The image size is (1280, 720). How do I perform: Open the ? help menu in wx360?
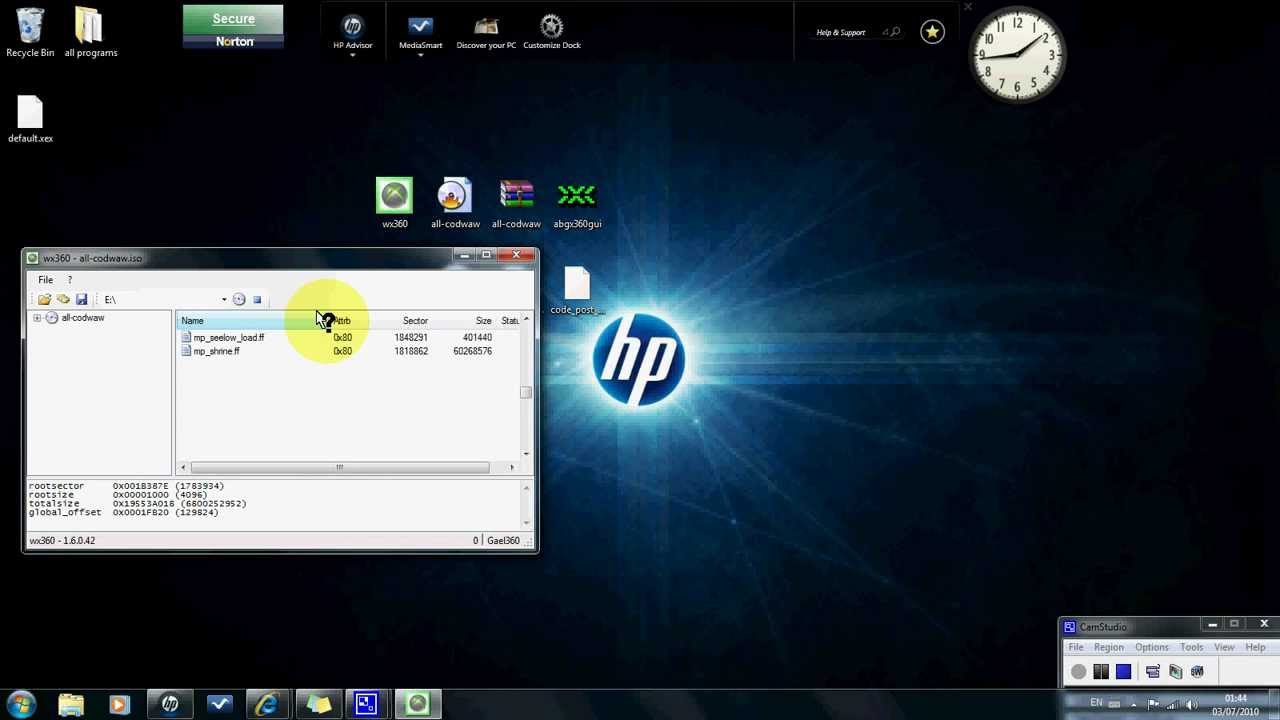coord(70,280)
